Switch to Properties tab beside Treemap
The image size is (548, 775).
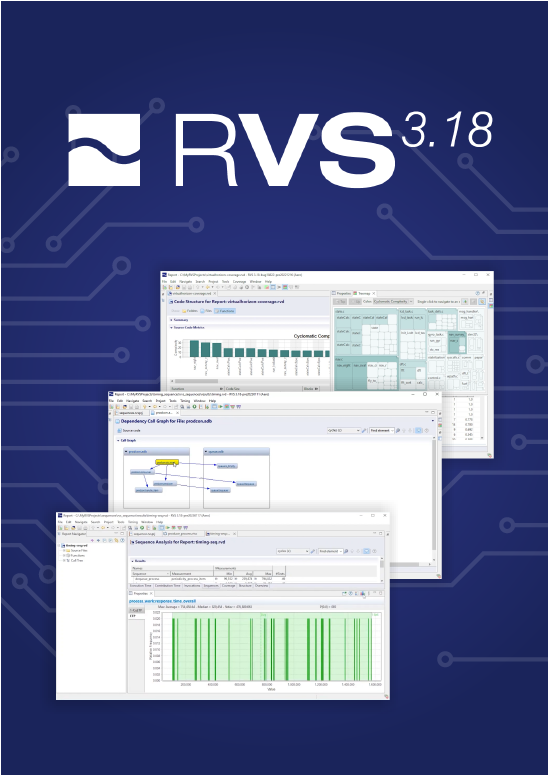click(341, 293)
